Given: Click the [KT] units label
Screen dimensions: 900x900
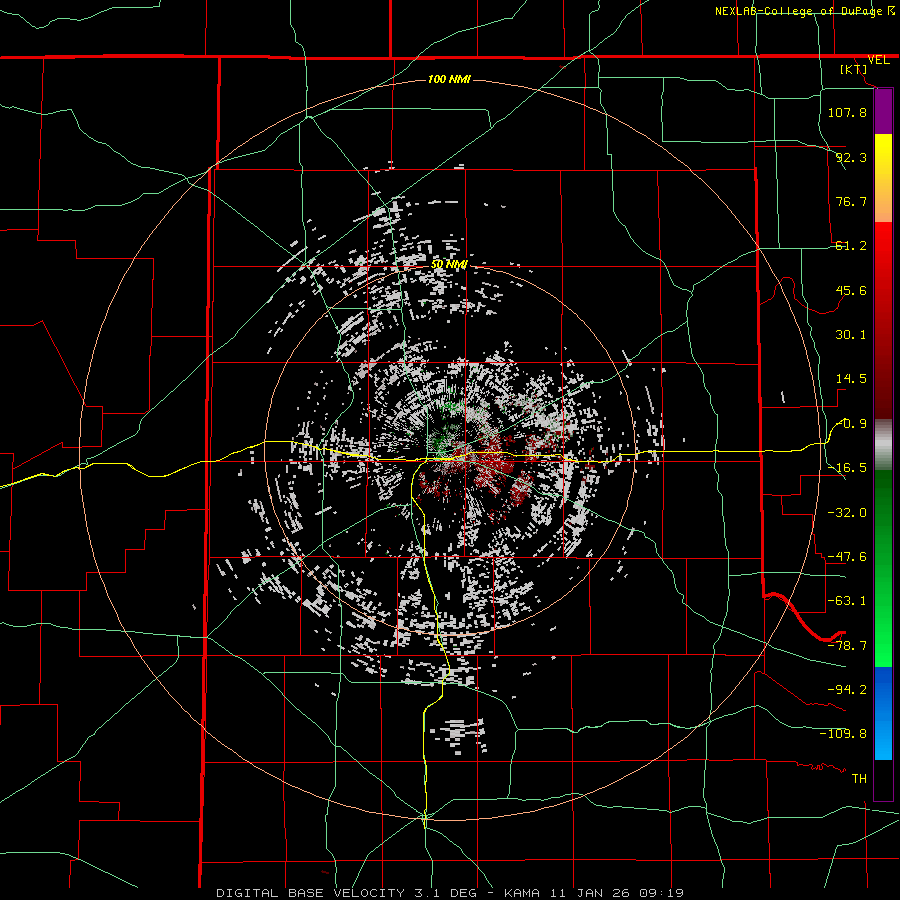Looking at the screenshot, I should point(854,69).
